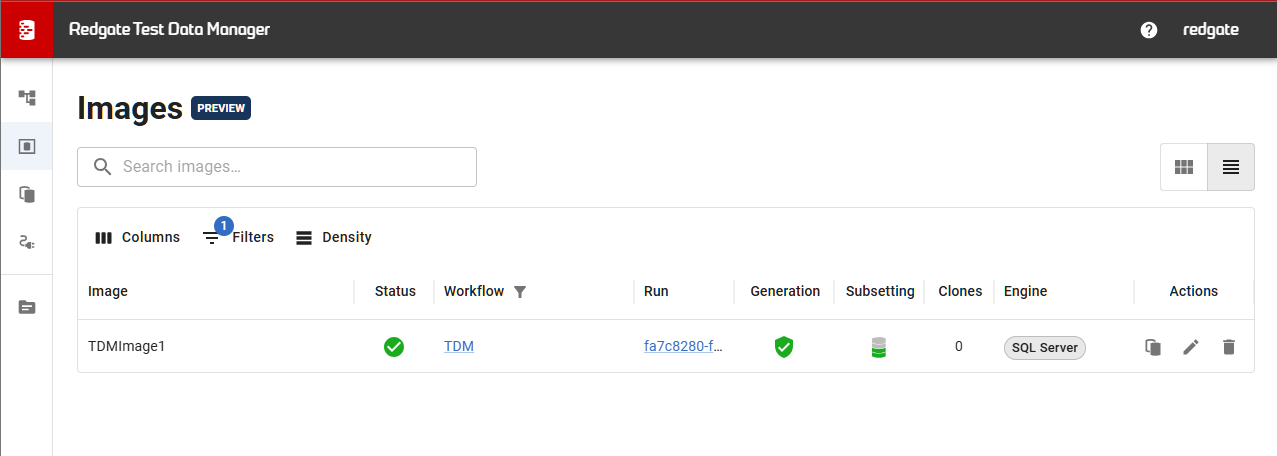Click the Workflow column filter icon
The image size is (1277, 456).
(x=519, y=292)
